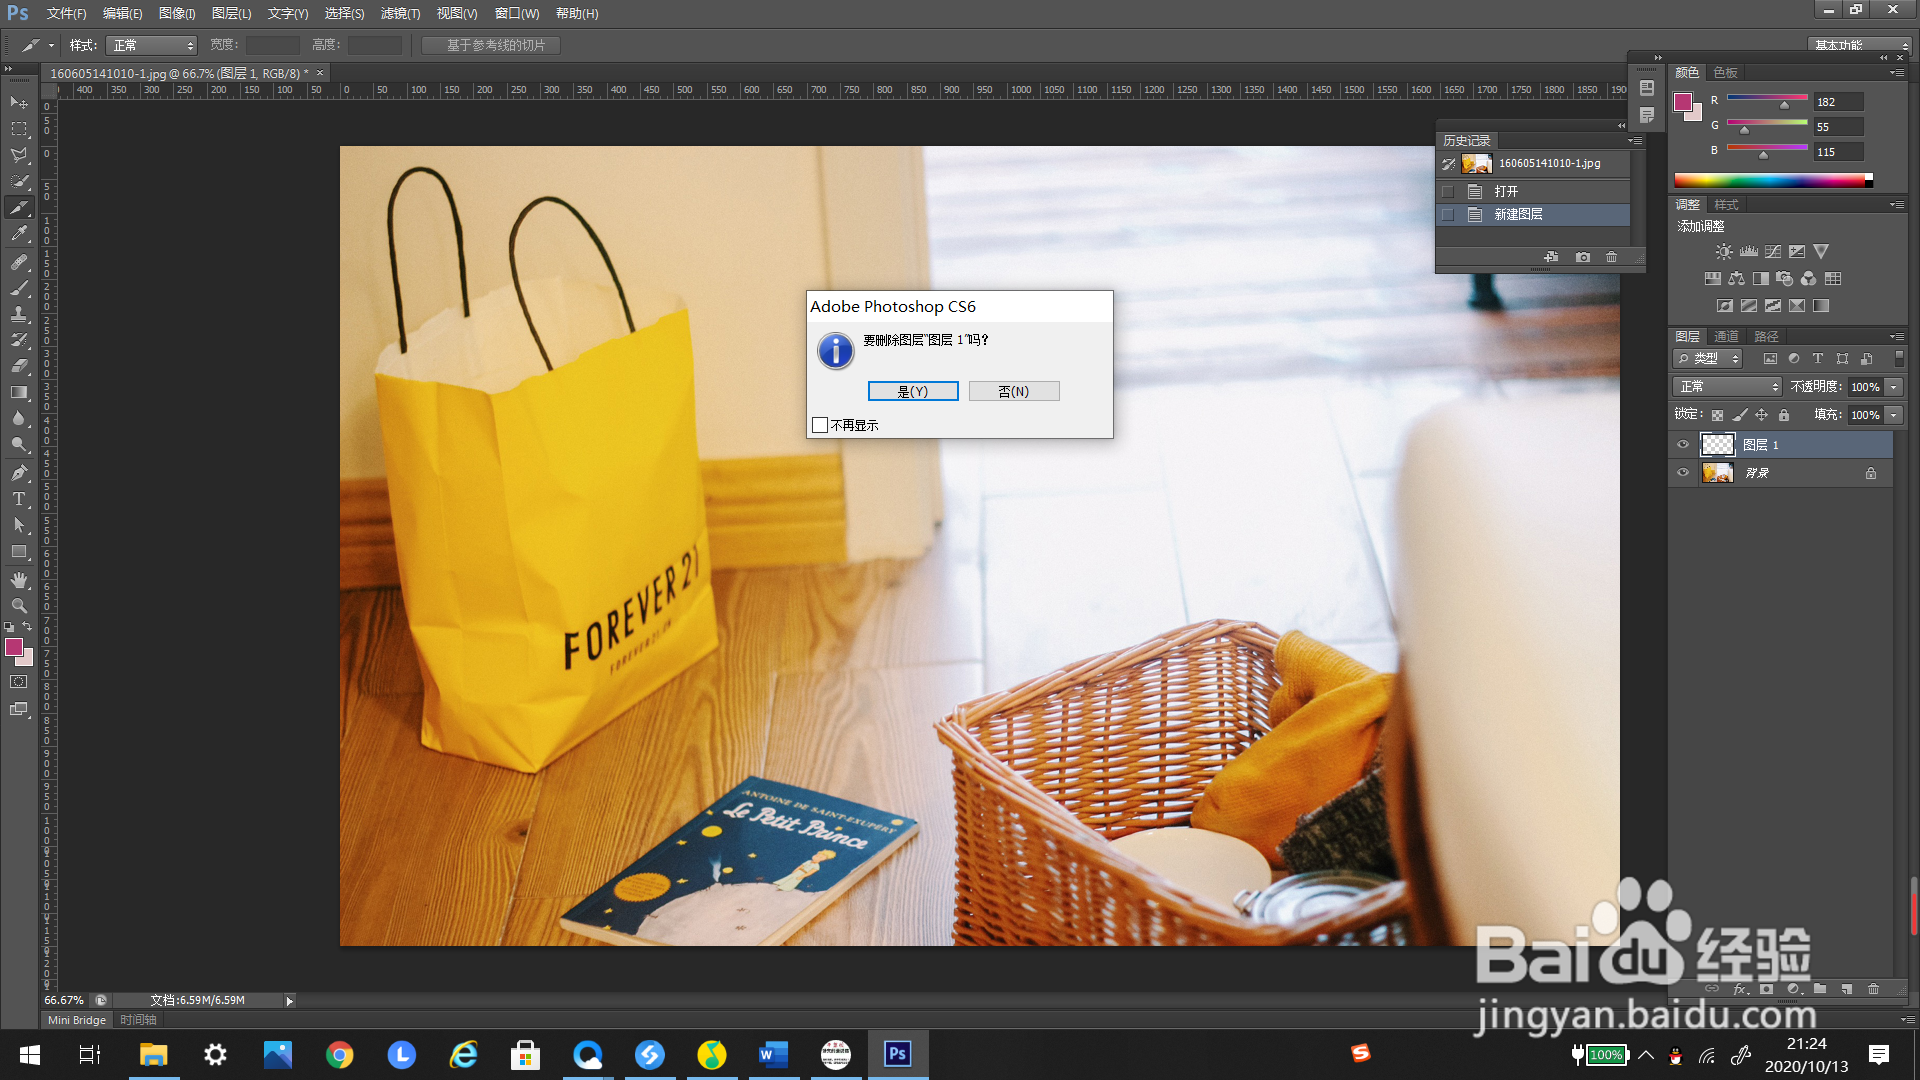This screenshot has width=1920, height=1080.
Task: Select the 打开 history state
Action: (1506, 191)
